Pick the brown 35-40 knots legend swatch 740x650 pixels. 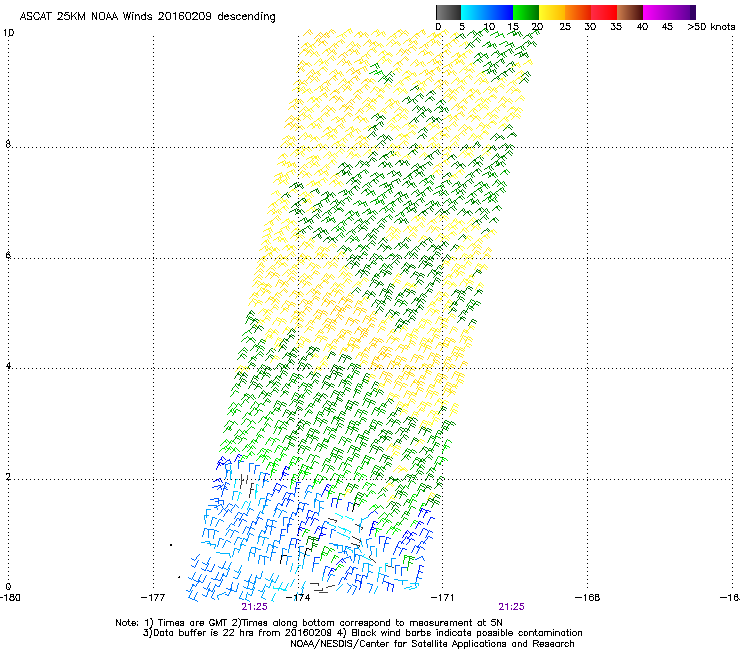630,12
